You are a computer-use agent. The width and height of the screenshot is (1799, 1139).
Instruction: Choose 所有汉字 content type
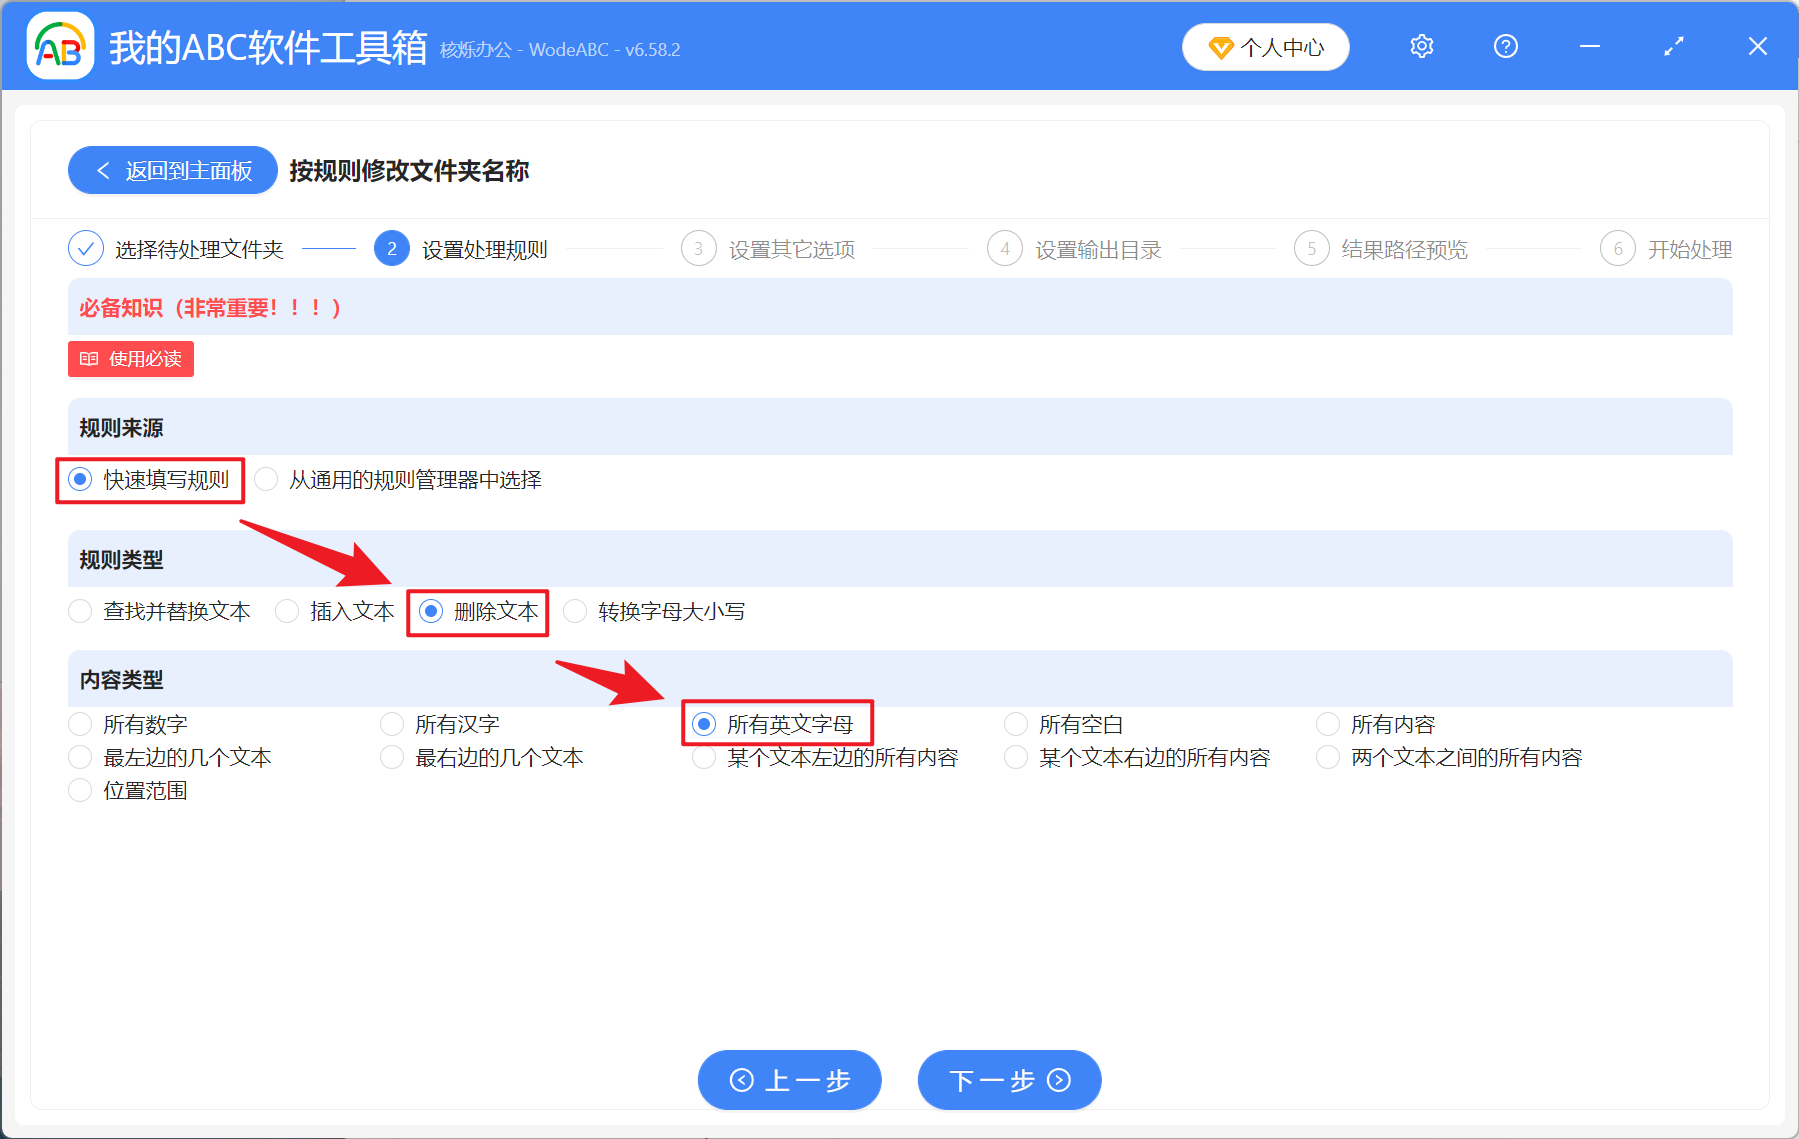[x=392, y=723]
